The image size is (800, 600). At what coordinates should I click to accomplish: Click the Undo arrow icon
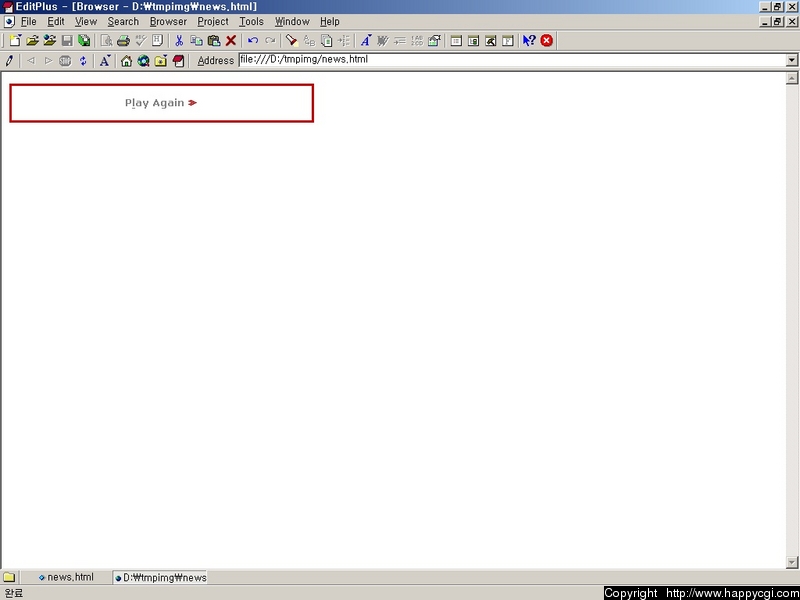point(253,40)
